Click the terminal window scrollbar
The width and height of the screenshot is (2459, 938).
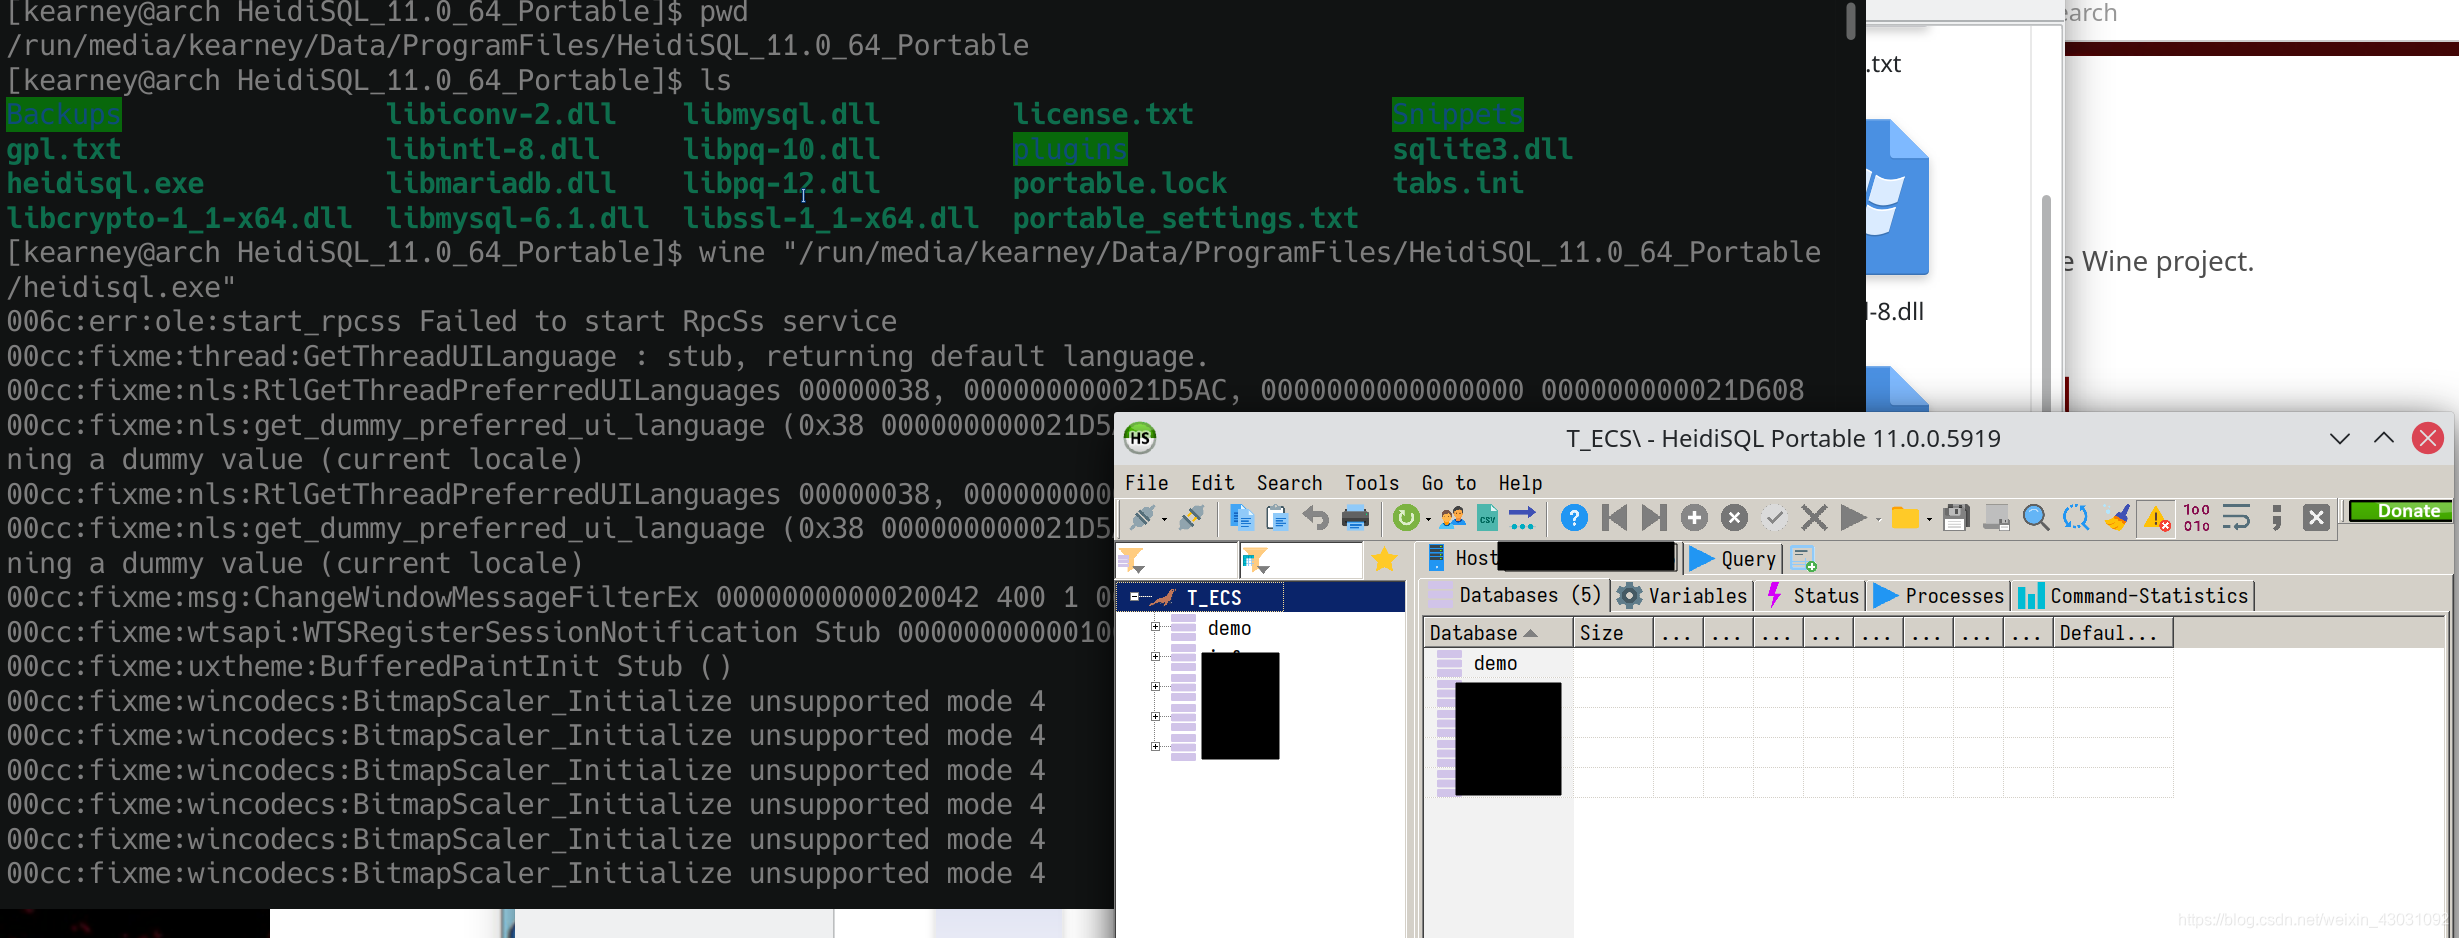pos(1851,20)
